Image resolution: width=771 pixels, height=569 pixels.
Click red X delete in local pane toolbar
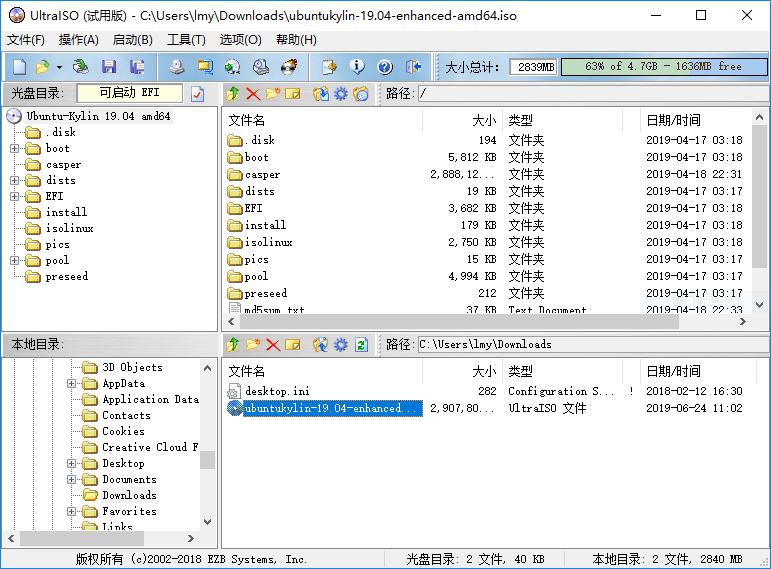(x=273, y=345)
